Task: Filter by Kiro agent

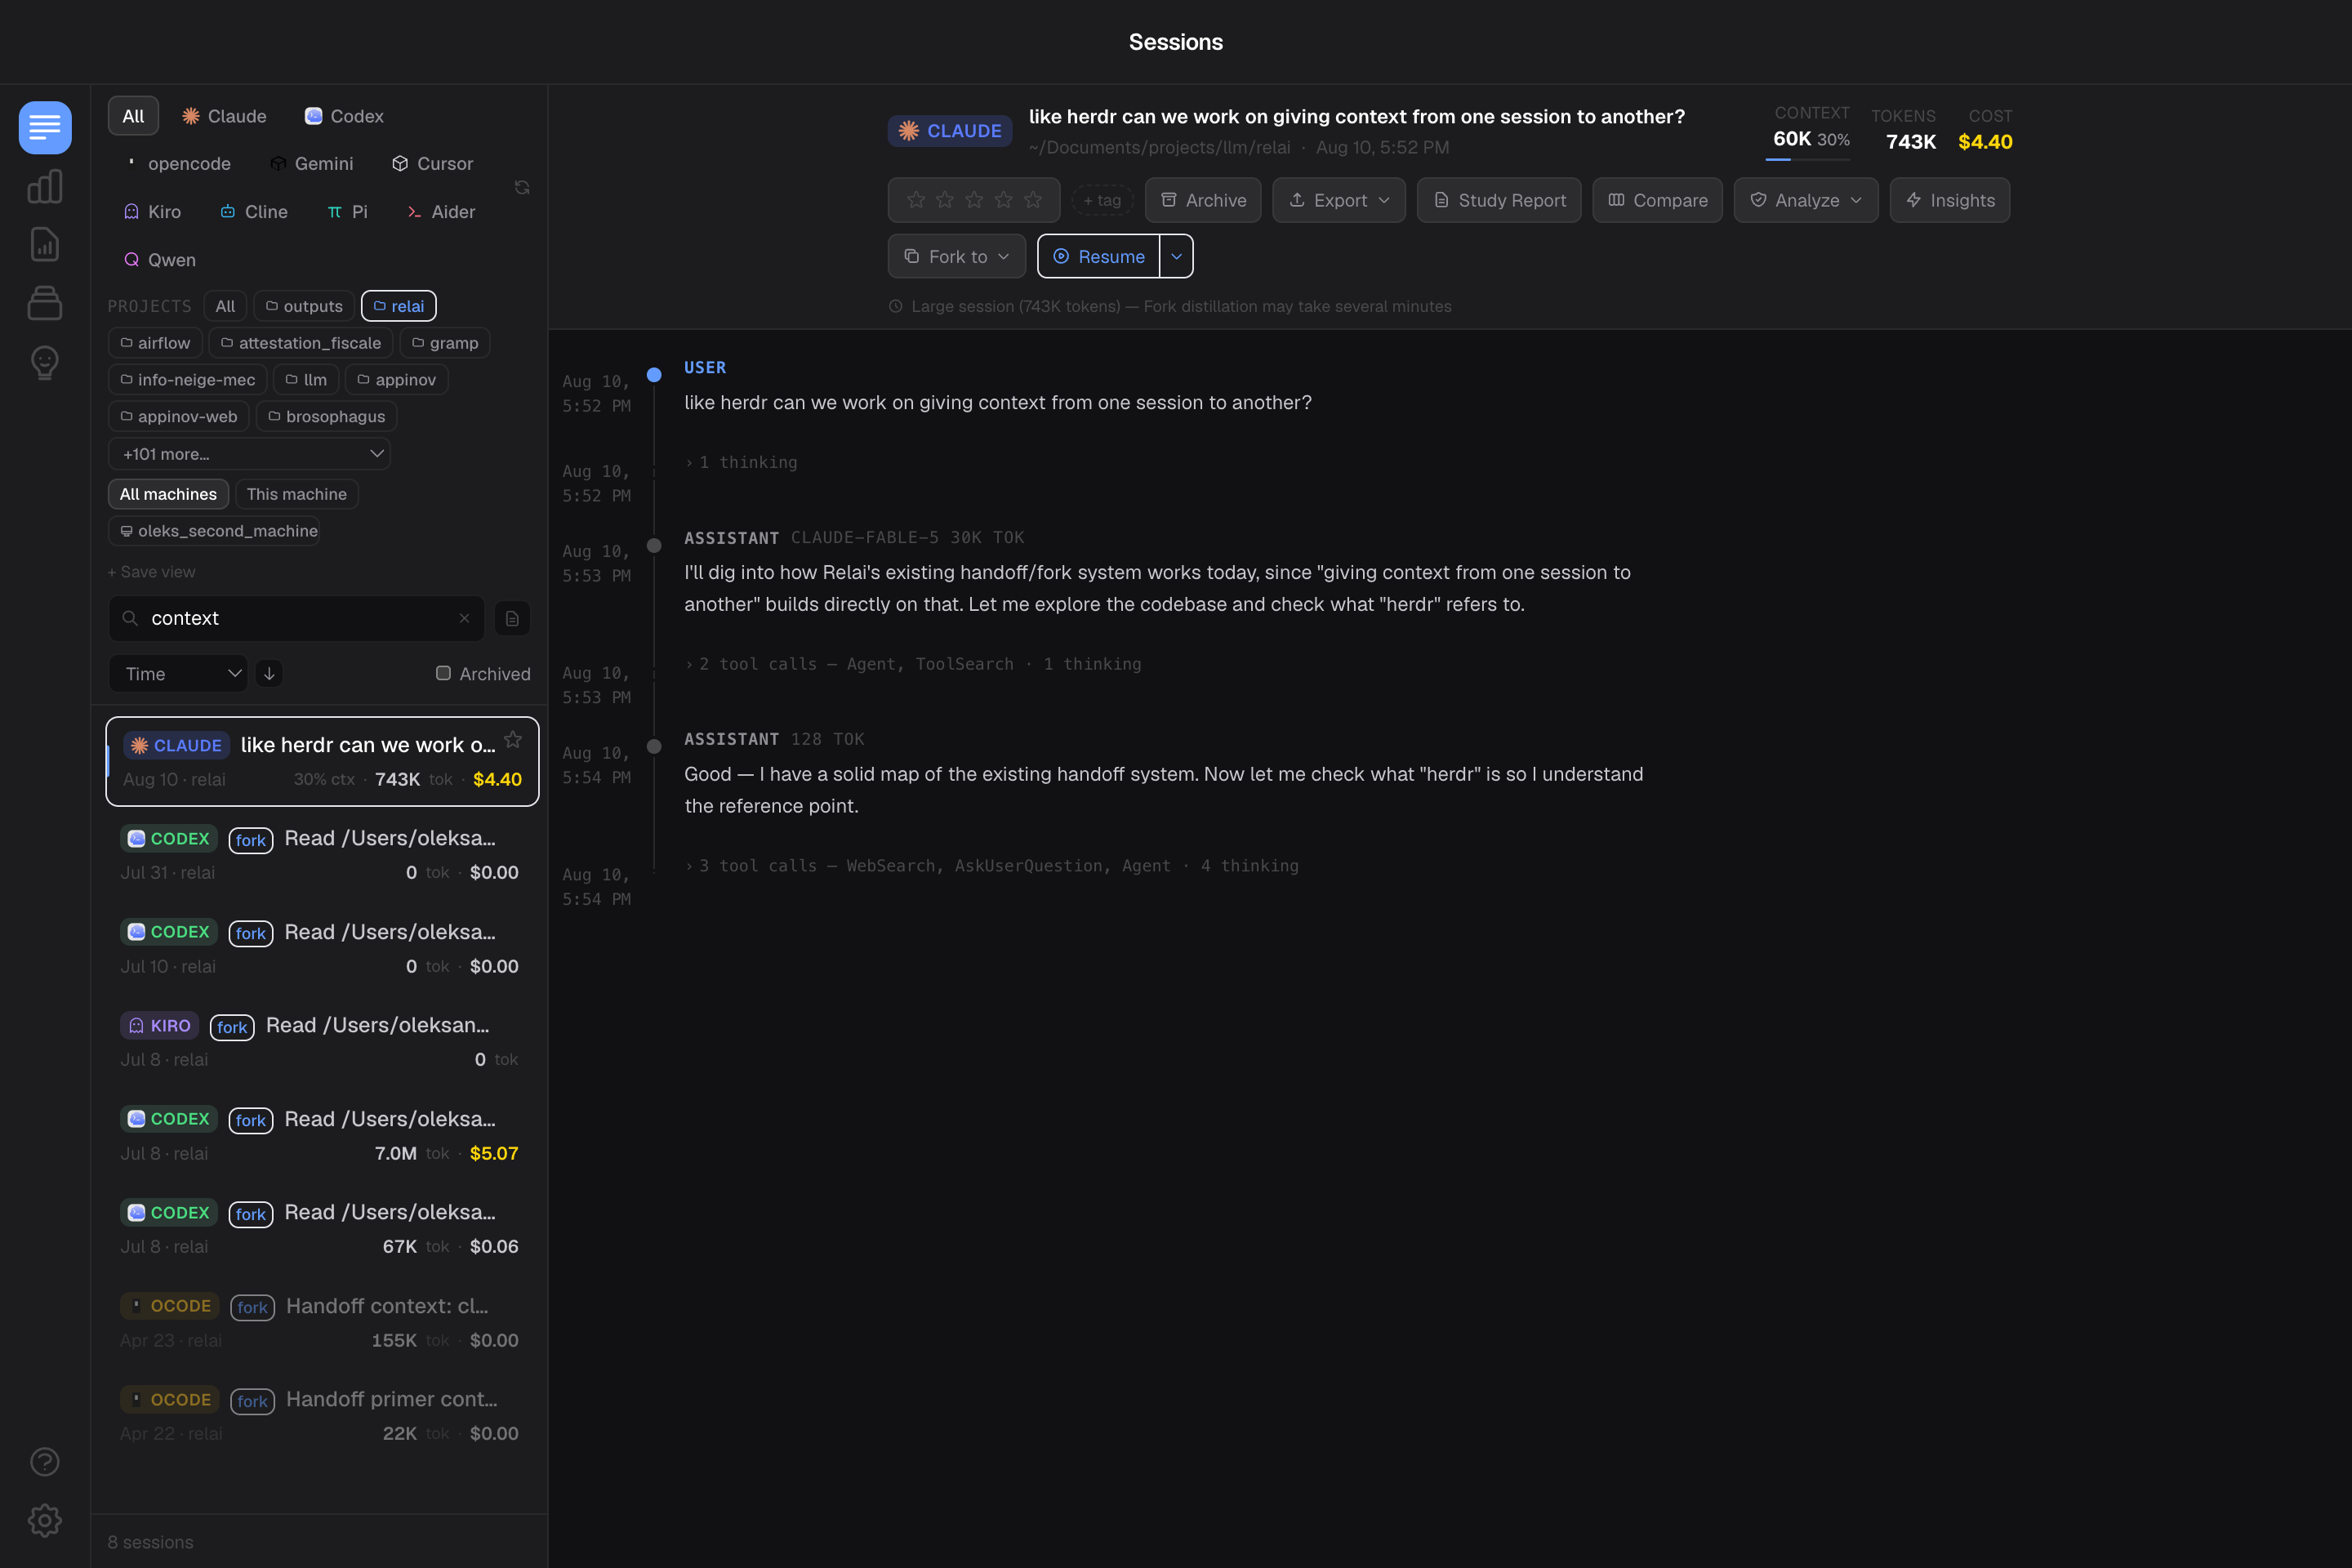Action: coord(152,211)
